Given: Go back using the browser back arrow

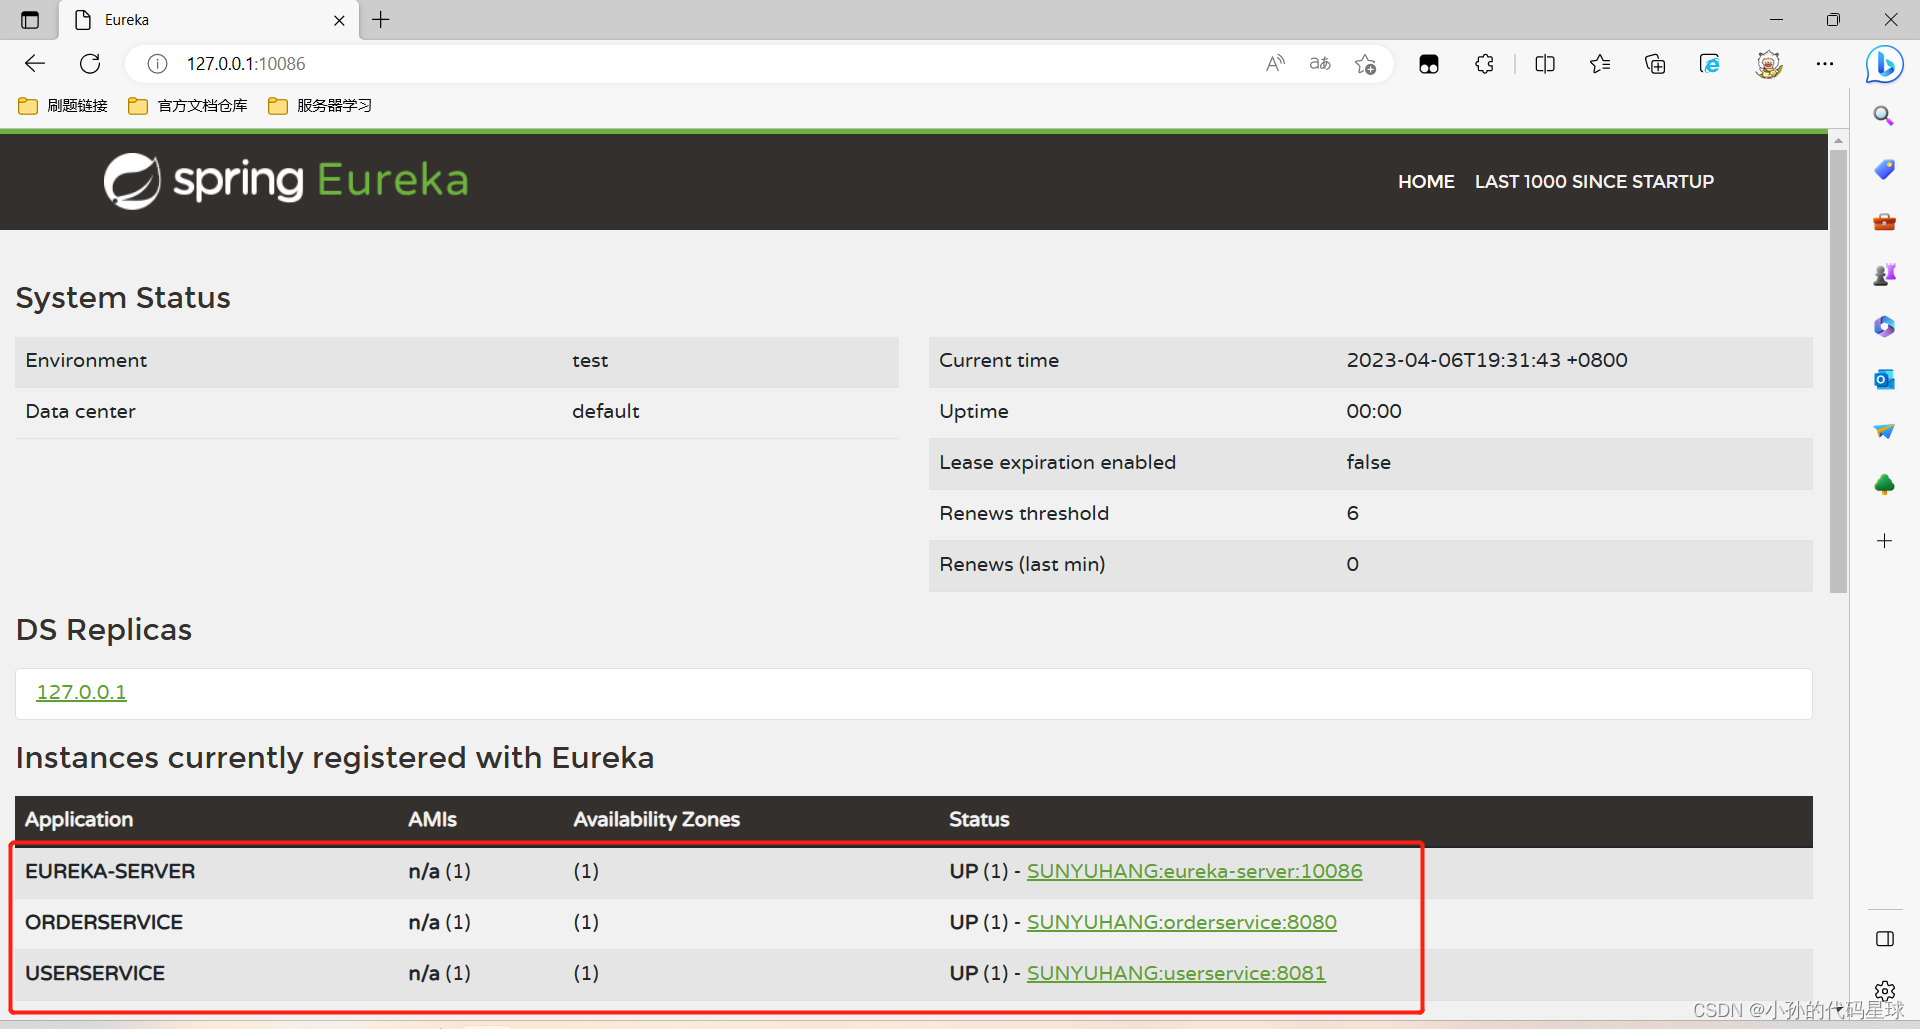Looking at the screenshot, I should [35, 64].
